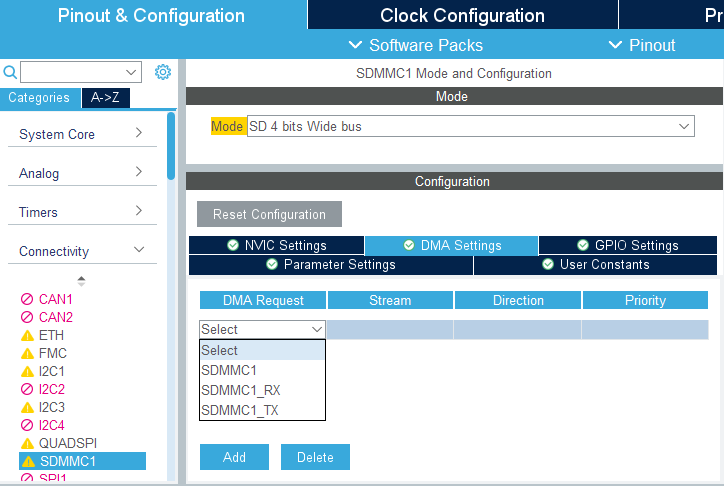Click the SDMMC1 warning icon

28,461
